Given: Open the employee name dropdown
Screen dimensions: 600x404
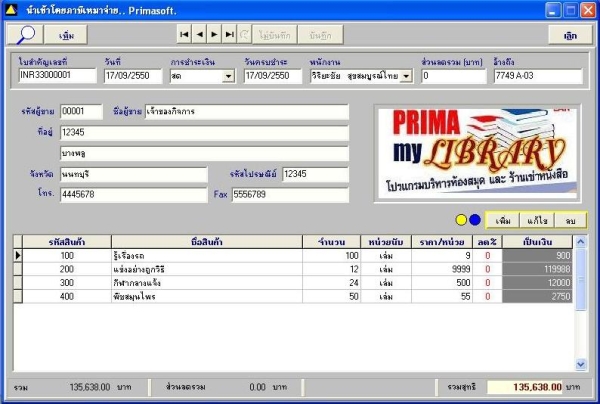Looking at the screenshot, I should [406, 76].
